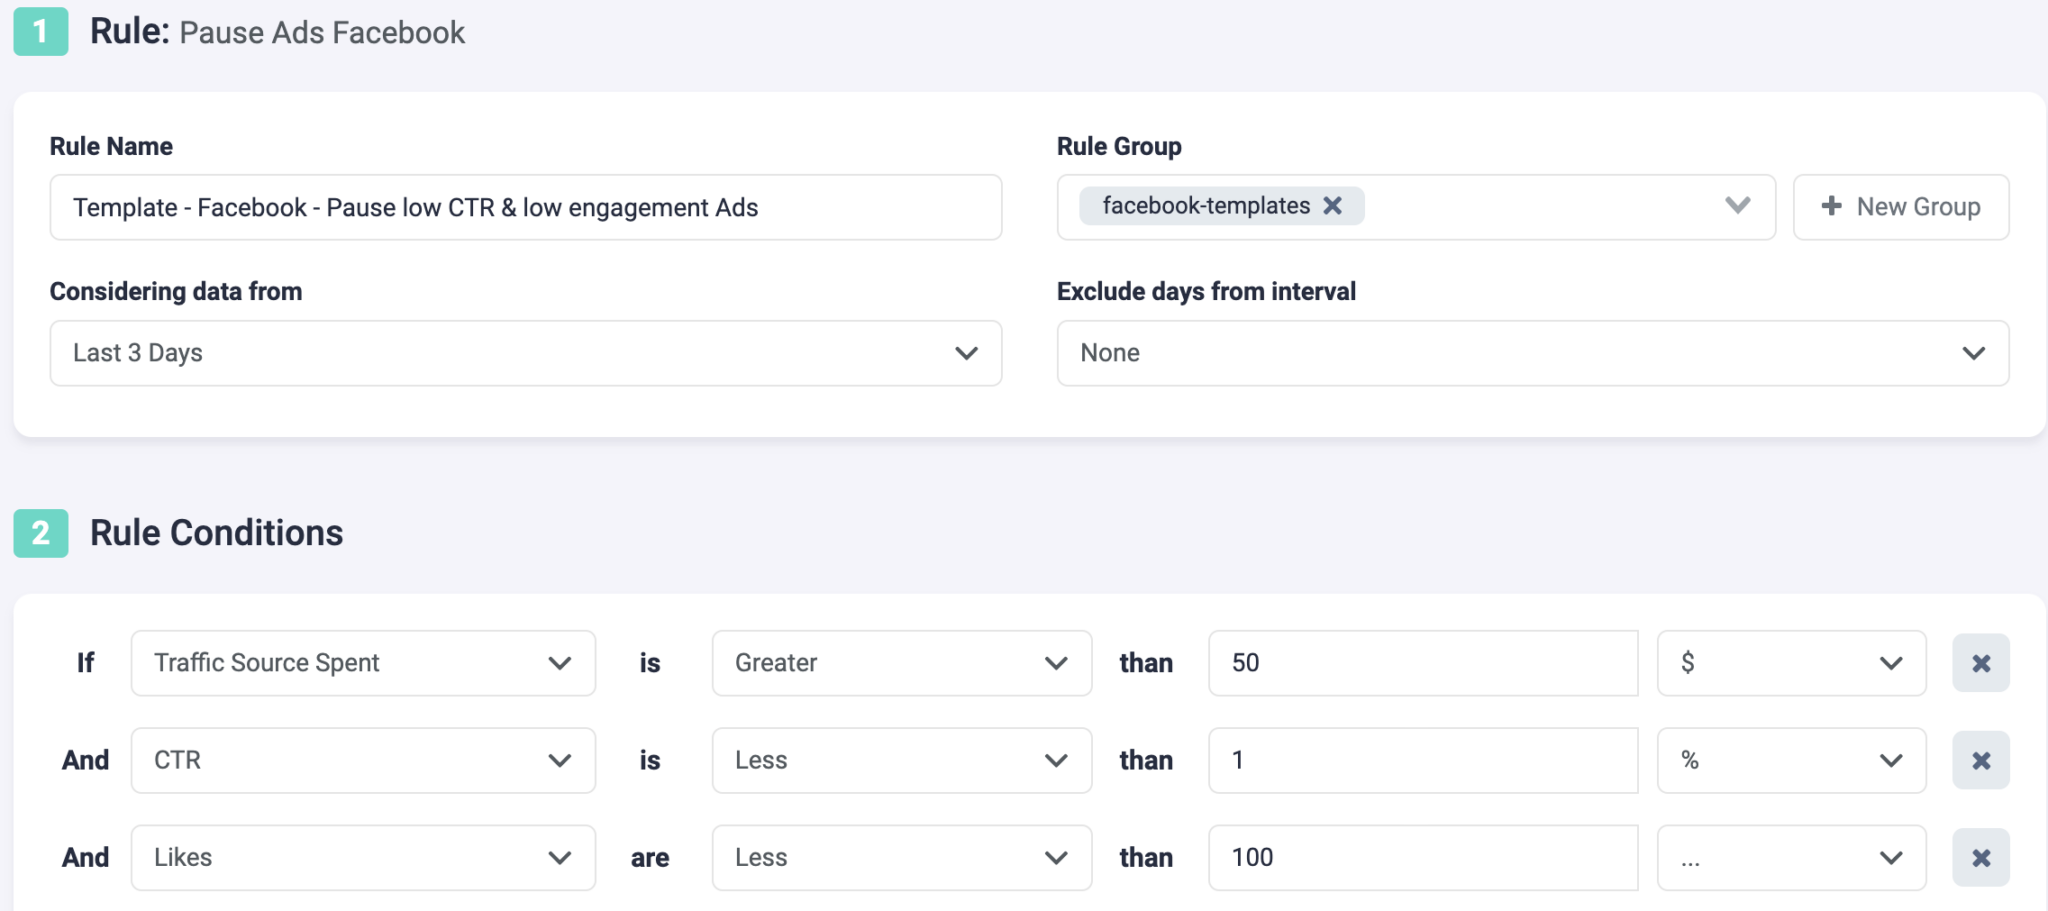Open the Greater comparison dropdown
Screen dimensions: 2048x911
coord(901,663)
